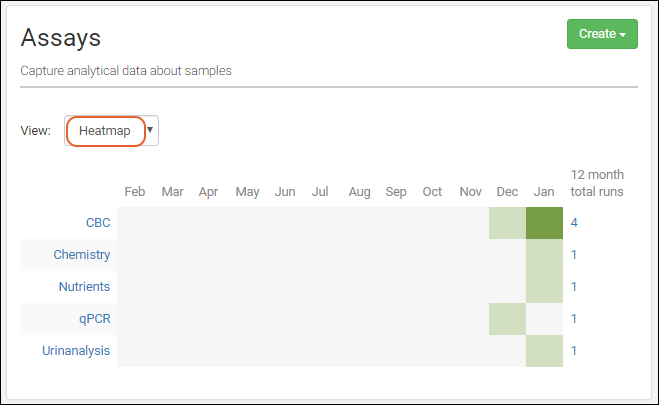The width and height of the screenshot is (659, 405).
Task: Click the dark green CBC January cell
Action: coord(544,223)
